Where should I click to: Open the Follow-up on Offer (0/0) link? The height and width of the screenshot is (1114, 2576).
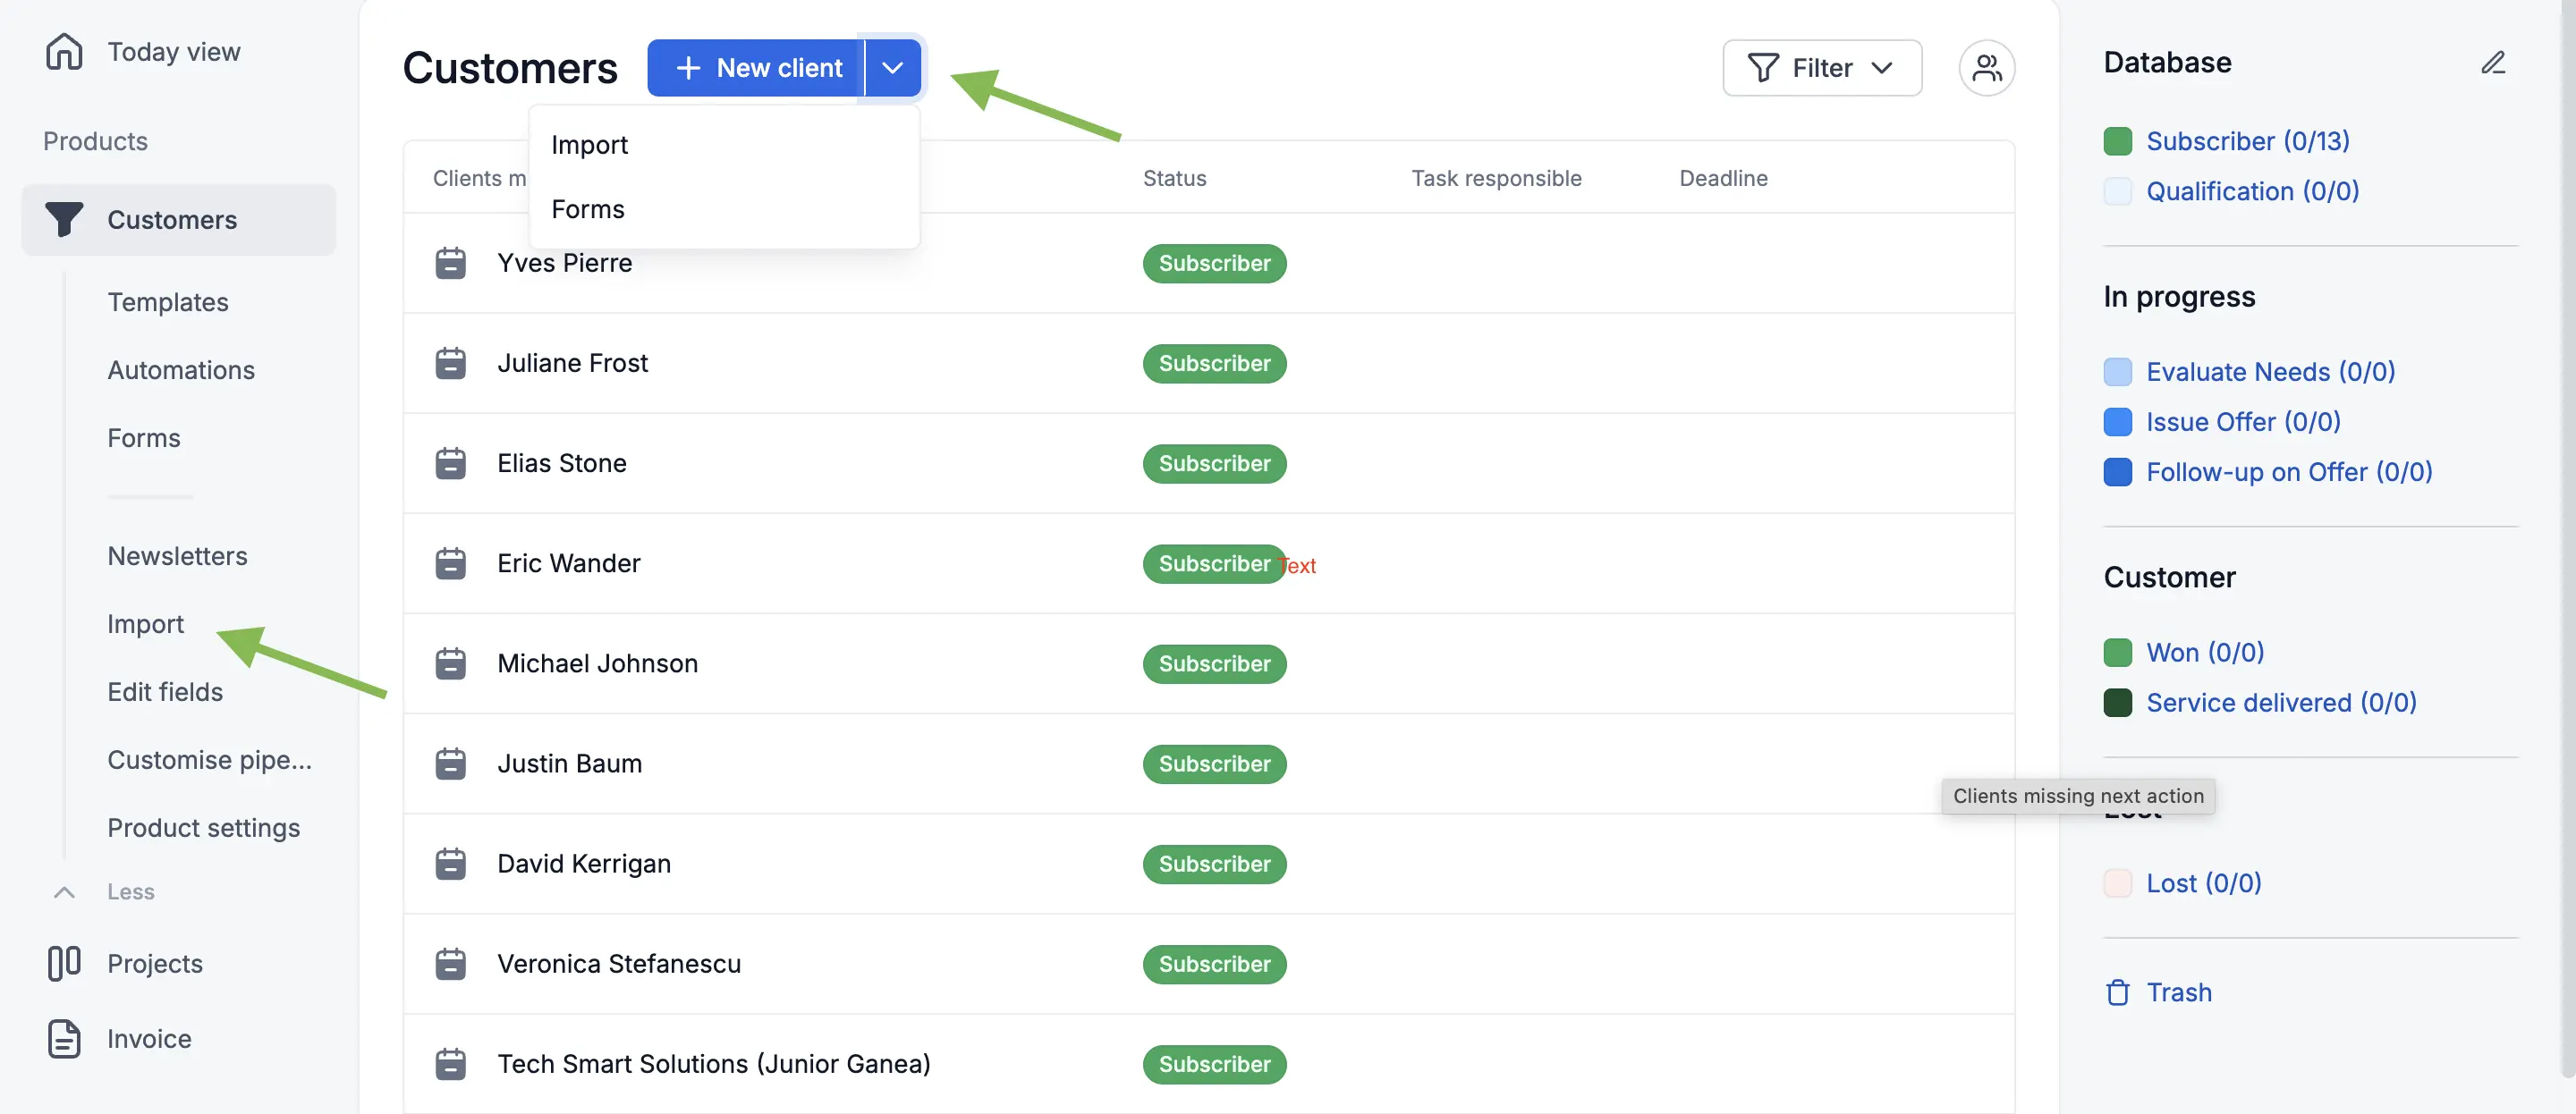(2289, 472)
